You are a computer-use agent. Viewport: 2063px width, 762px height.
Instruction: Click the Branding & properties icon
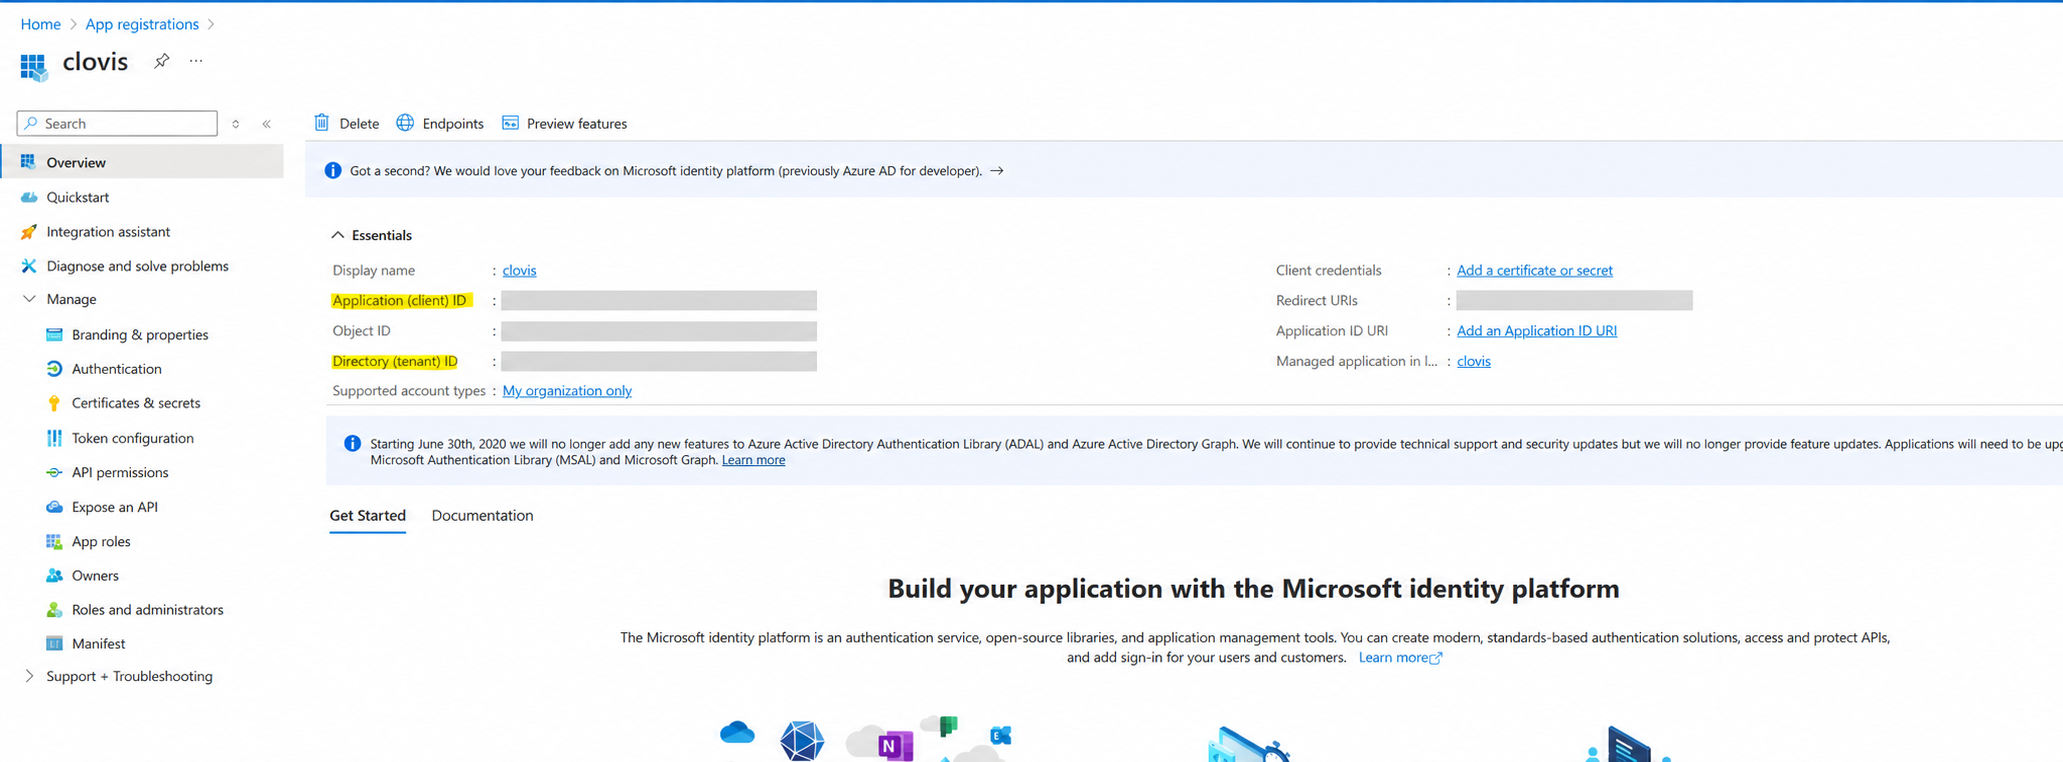click(54, 334)
